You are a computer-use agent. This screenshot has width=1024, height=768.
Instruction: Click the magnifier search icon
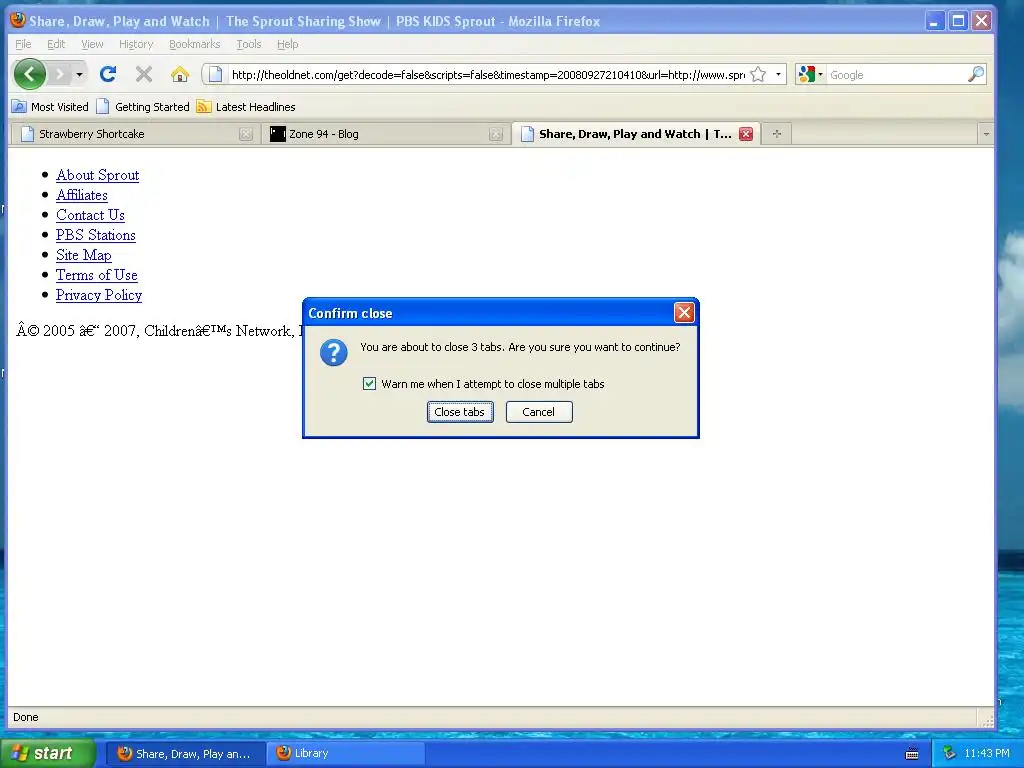tap(976, 74)
